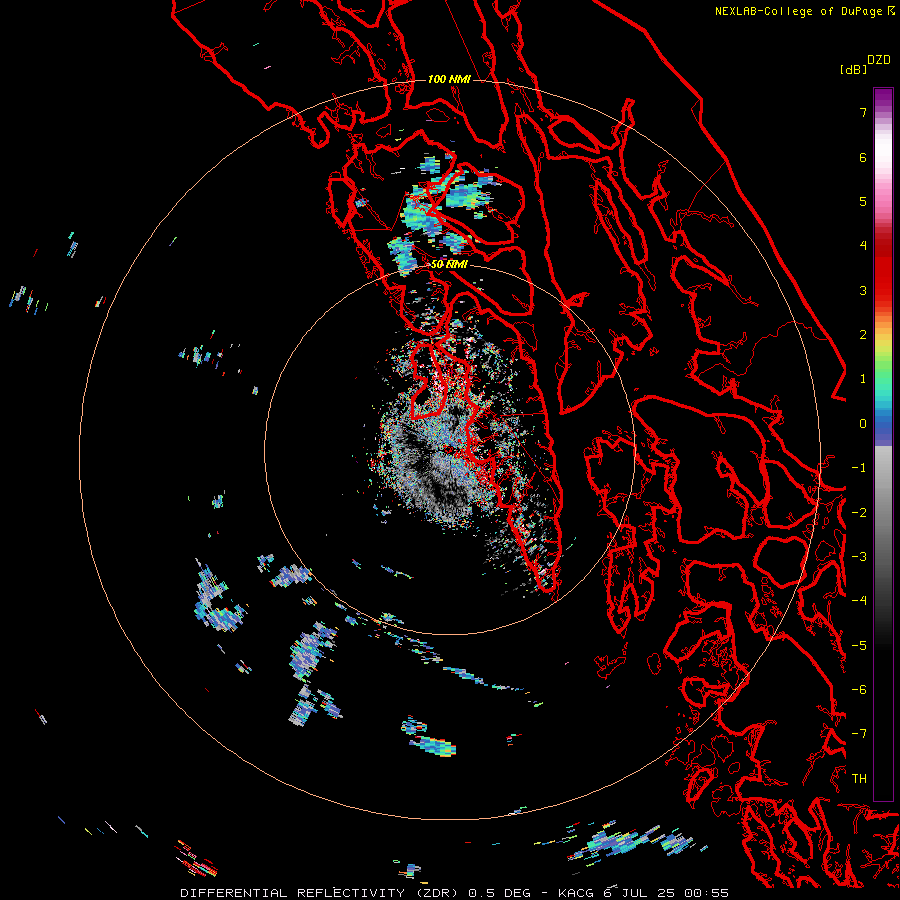Viewport: 900px width, 900px height.
Task: Click the -6 value on the color scale
Action: click(859, 690)
